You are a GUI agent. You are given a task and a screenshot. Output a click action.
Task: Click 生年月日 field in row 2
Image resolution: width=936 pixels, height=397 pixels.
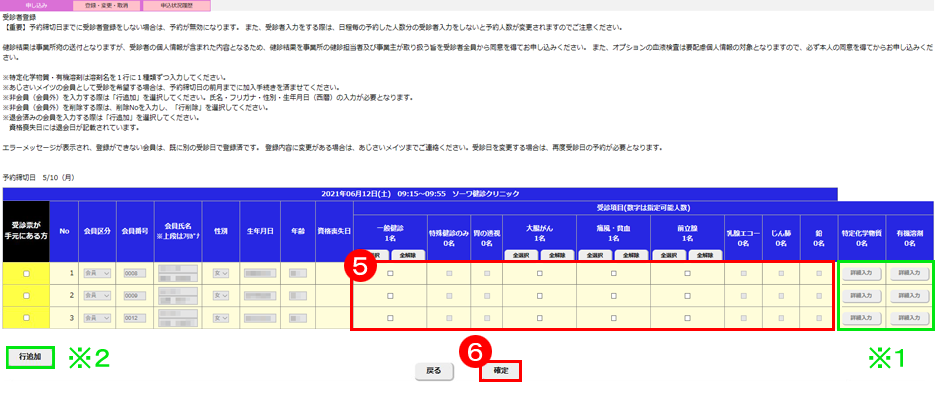(x=260, y=296)
